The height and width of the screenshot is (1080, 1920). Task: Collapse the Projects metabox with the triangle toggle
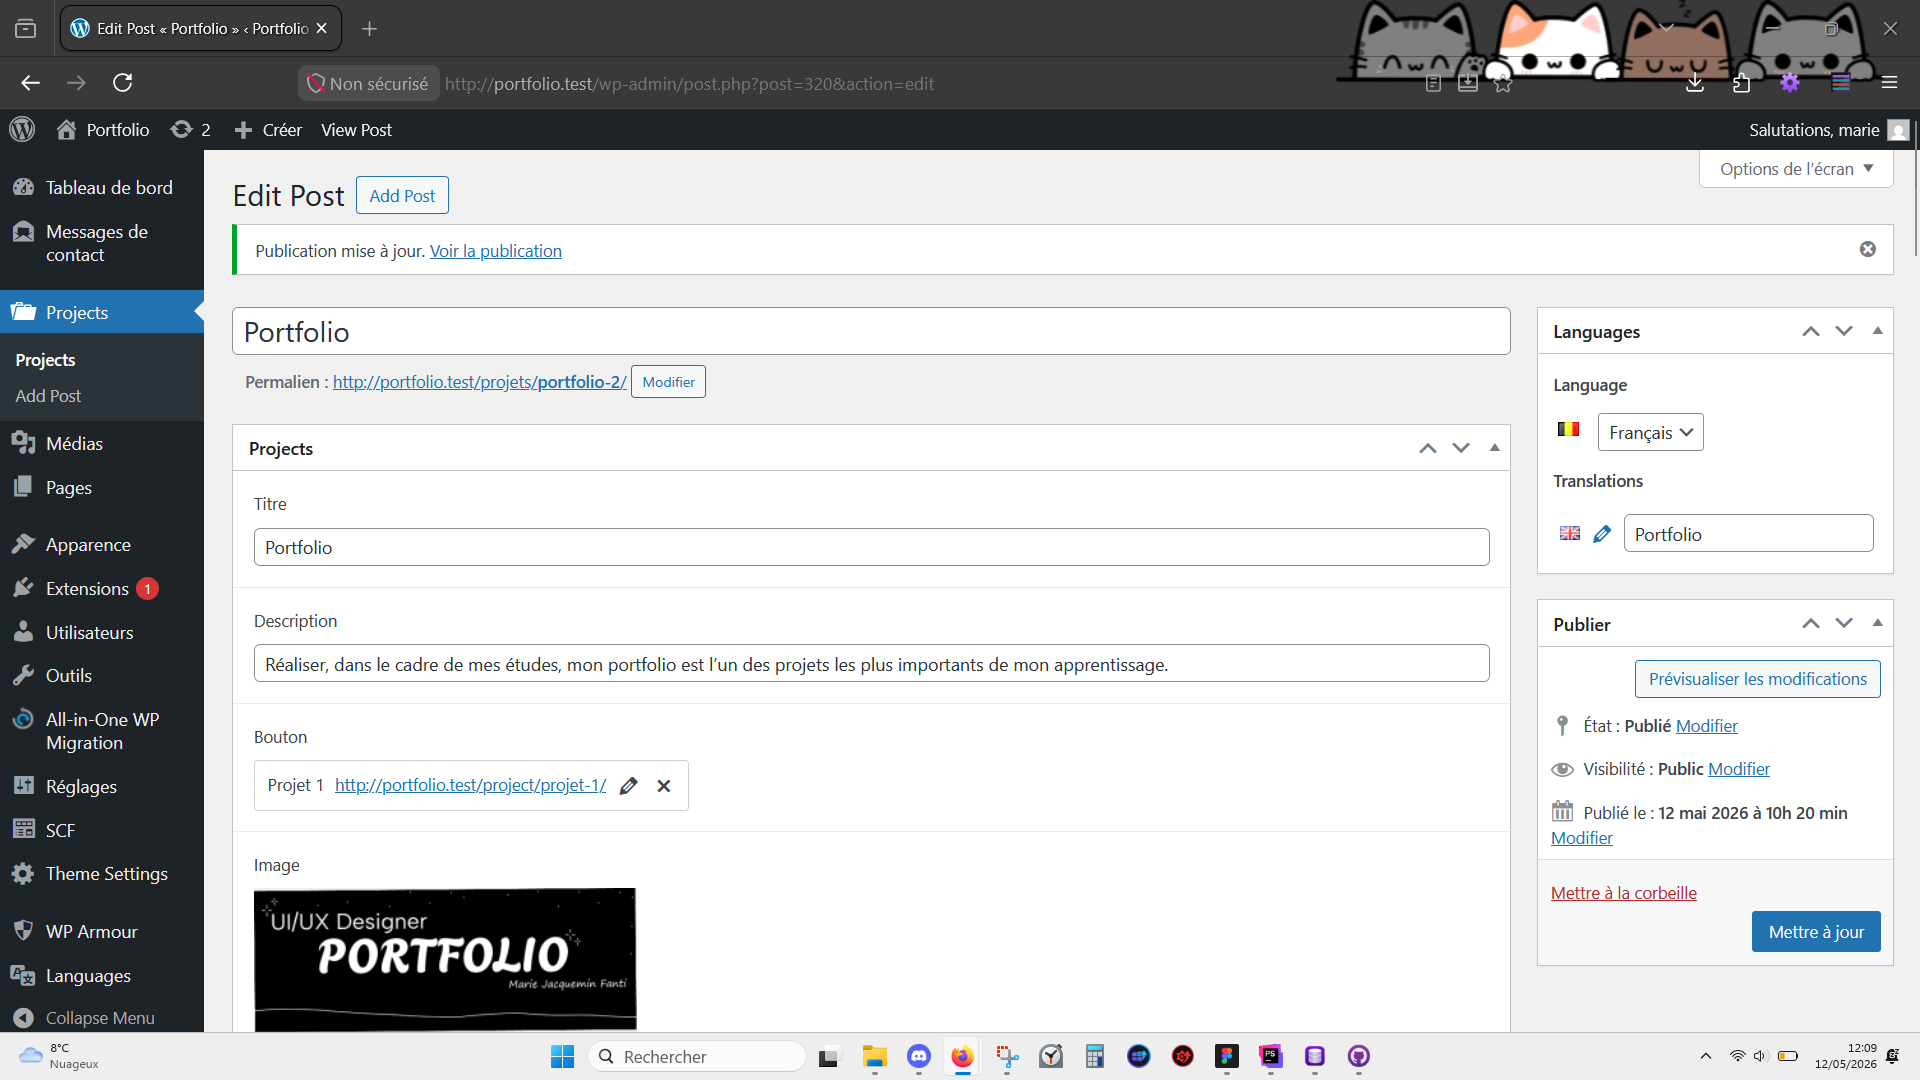pos(1495,448)
